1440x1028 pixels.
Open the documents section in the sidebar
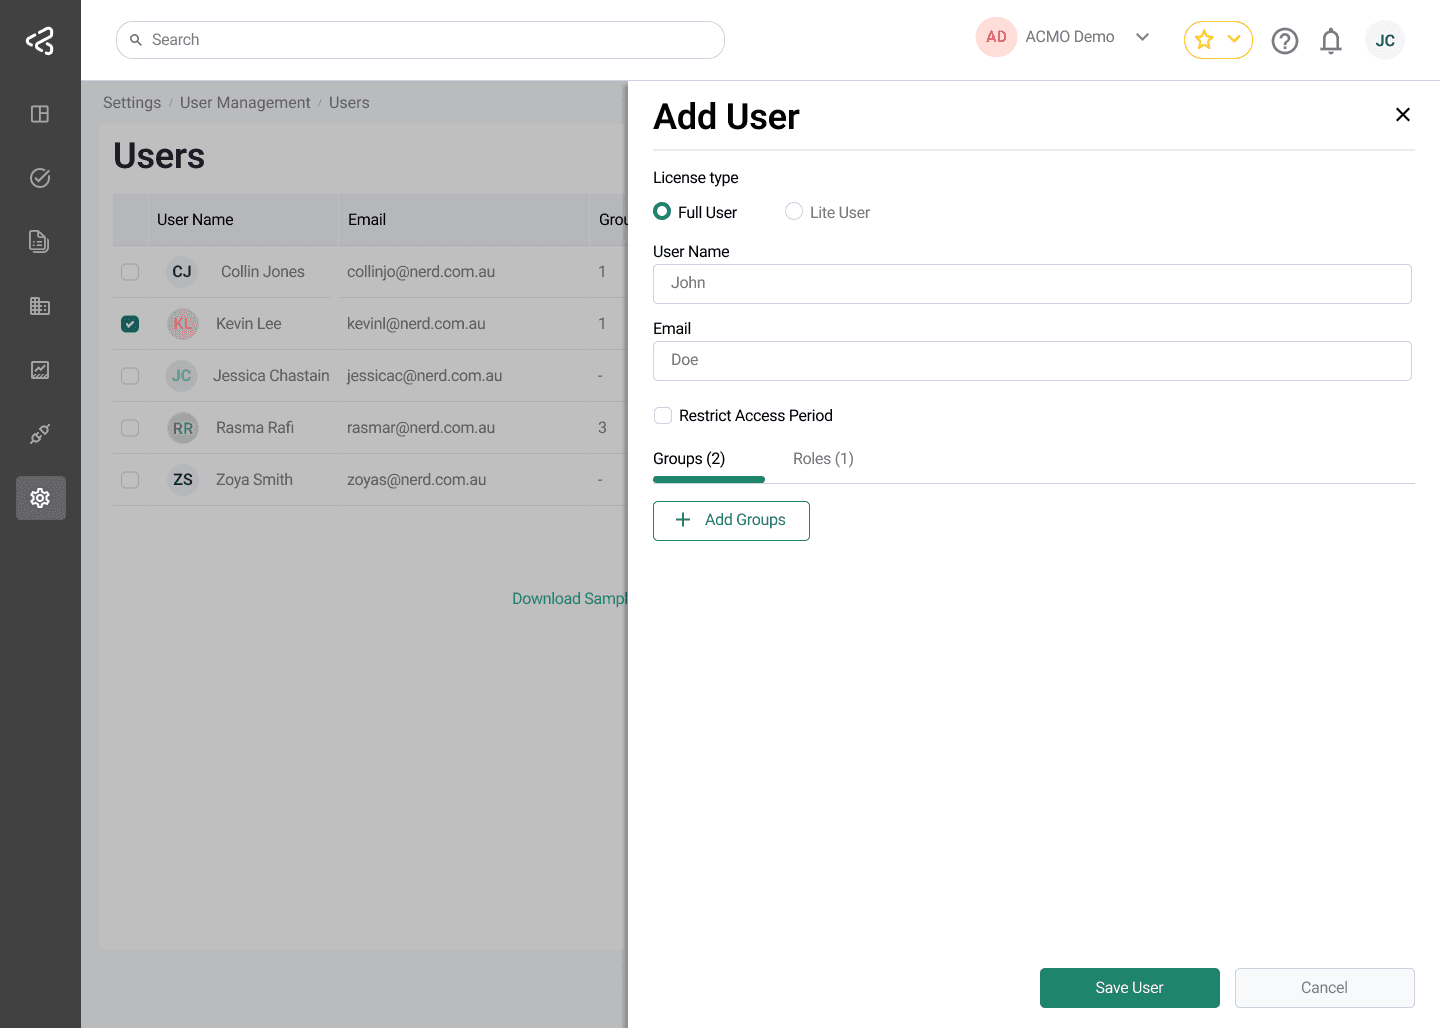[x=40, y=241]
